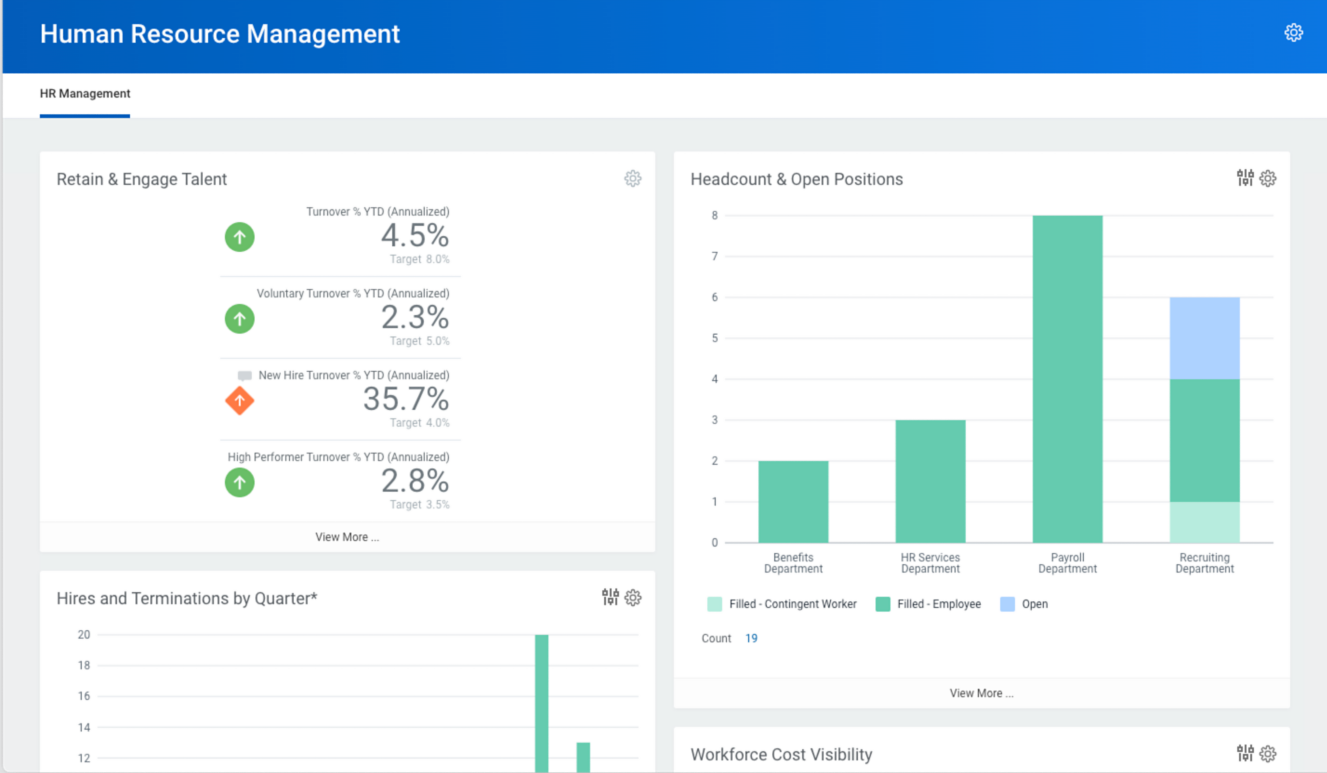Click the Voluntary Turnover % YTD (Annualized) label
This screenshot has width=1327, height=773.
pos(353,294)
